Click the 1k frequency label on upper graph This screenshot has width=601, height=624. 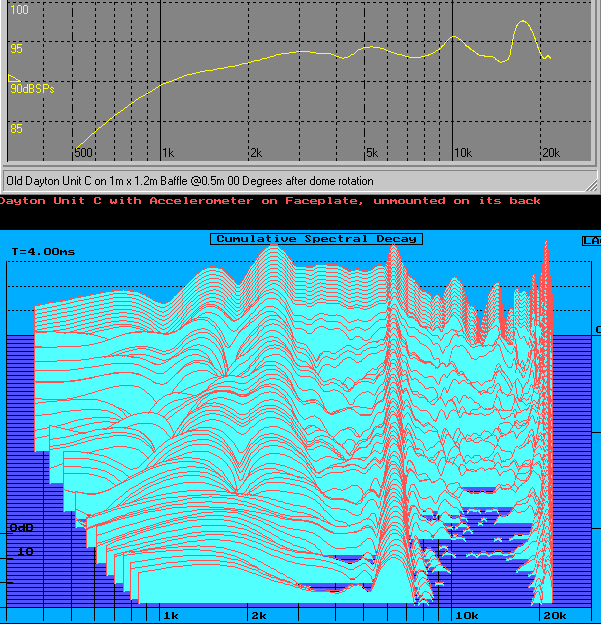click(x=168, y=153)
